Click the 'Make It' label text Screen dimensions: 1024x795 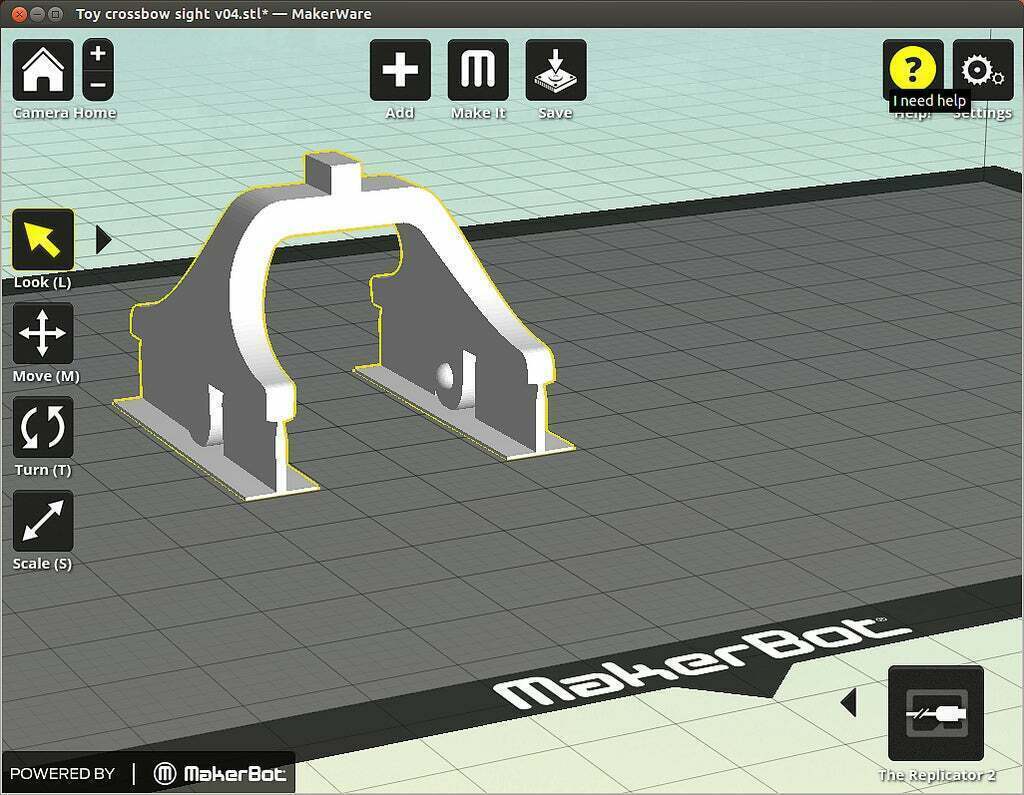(x=478, y=113)
